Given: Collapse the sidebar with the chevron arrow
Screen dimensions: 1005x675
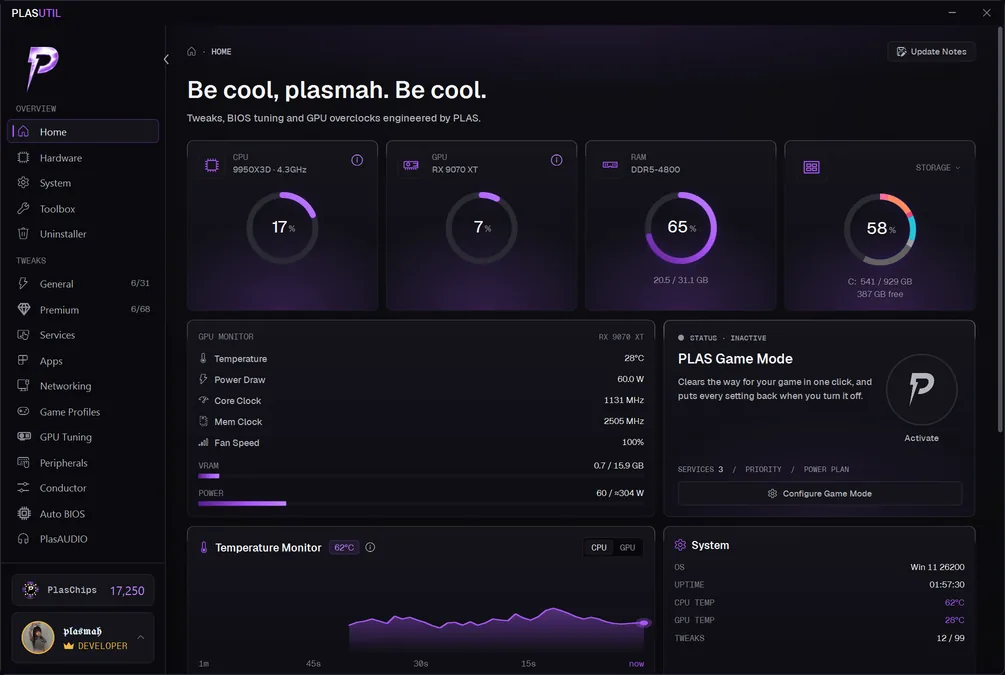Looking at the screenshot, I should pos(166,59).
